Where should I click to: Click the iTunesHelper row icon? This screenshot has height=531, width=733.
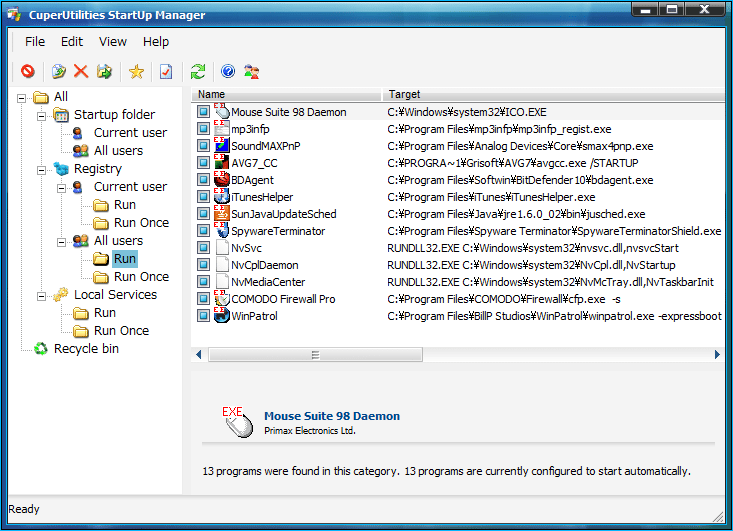click(x=222, y=196)
